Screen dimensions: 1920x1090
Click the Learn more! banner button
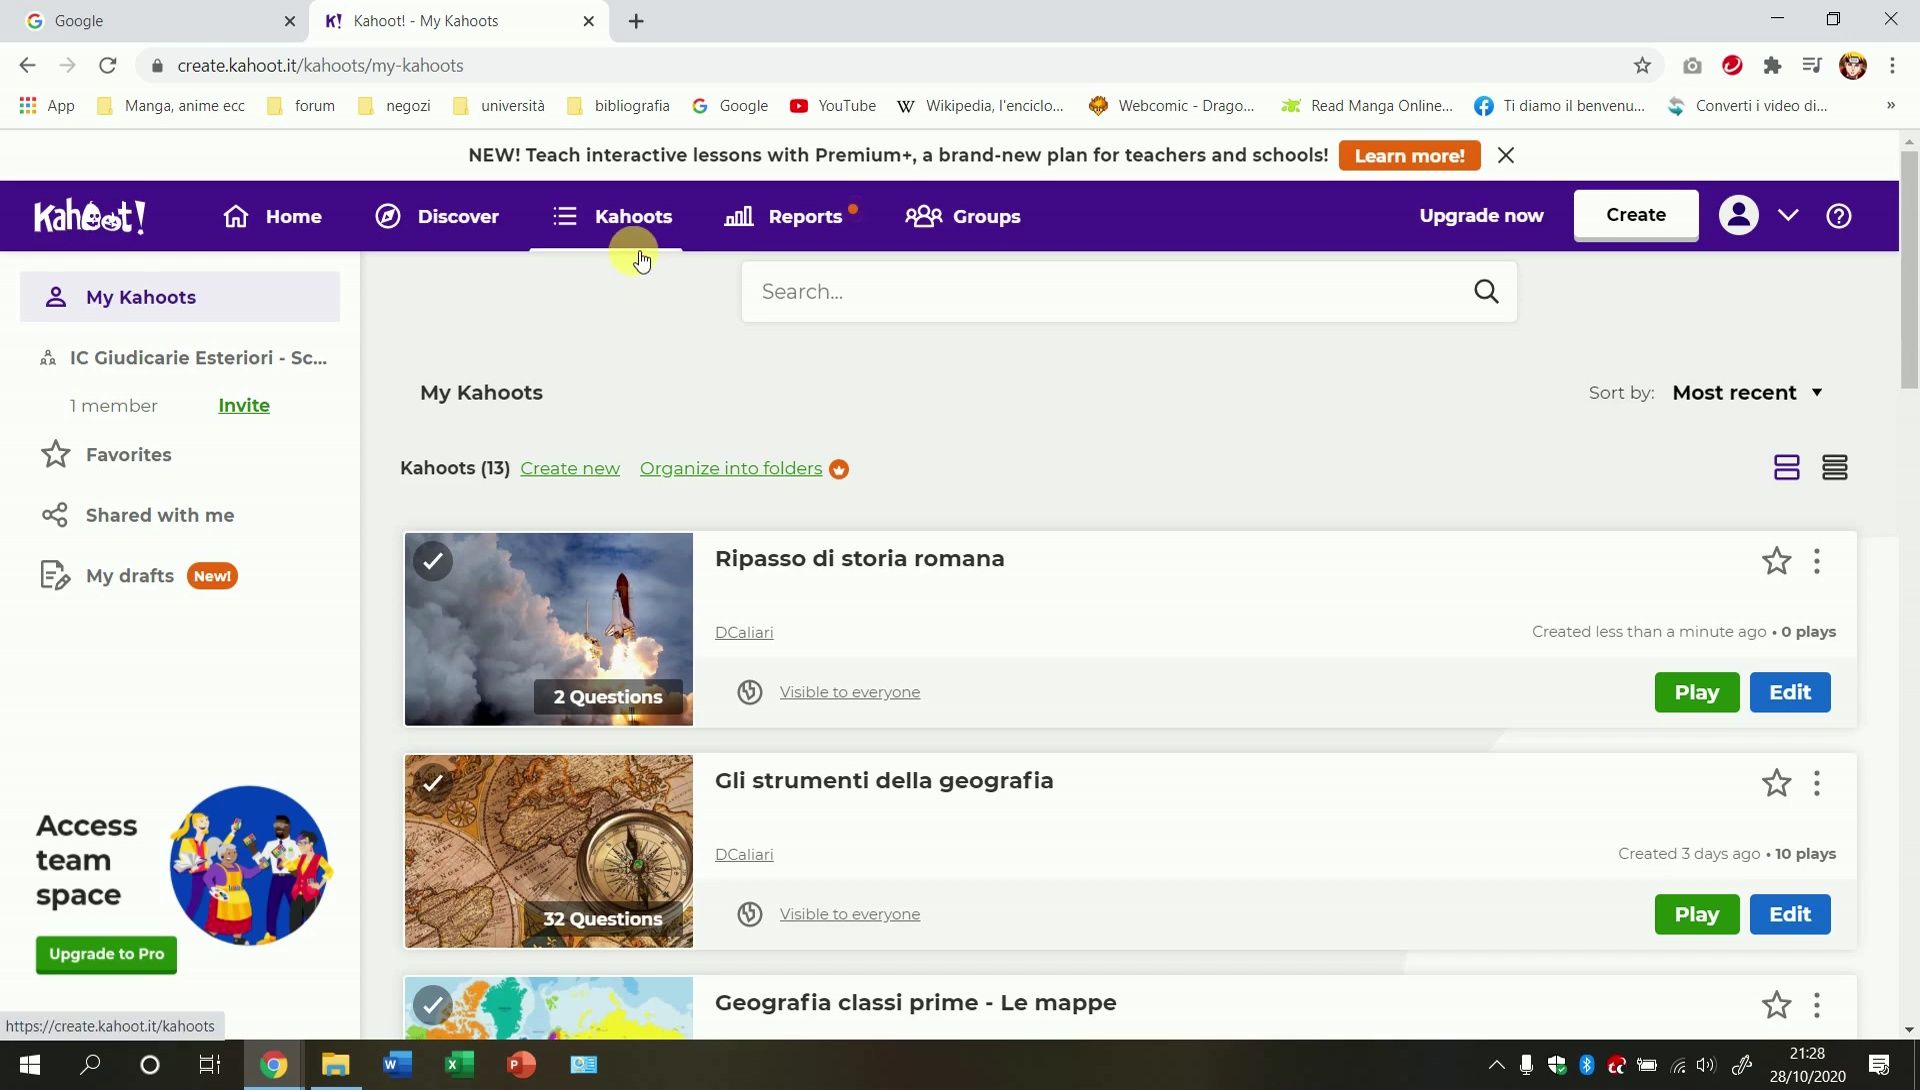[x=1409, y=156]
